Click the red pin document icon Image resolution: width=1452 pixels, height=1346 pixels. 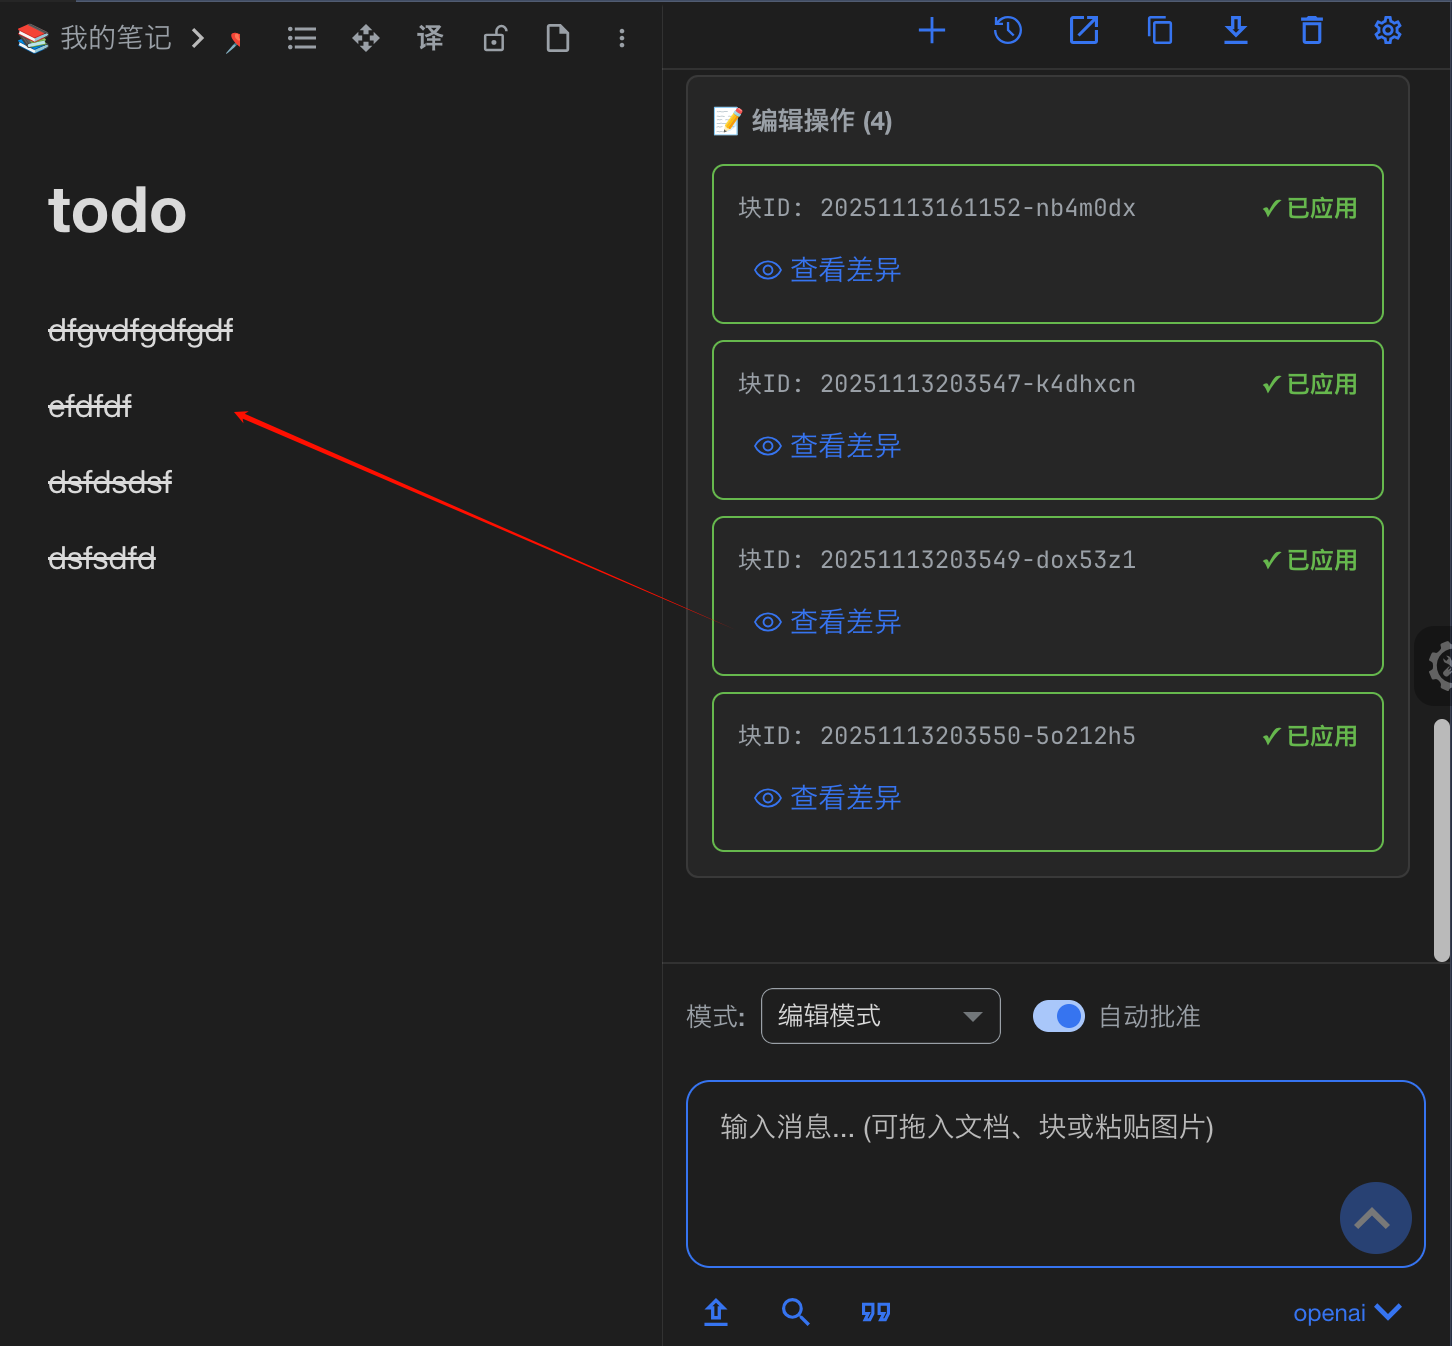234,41
